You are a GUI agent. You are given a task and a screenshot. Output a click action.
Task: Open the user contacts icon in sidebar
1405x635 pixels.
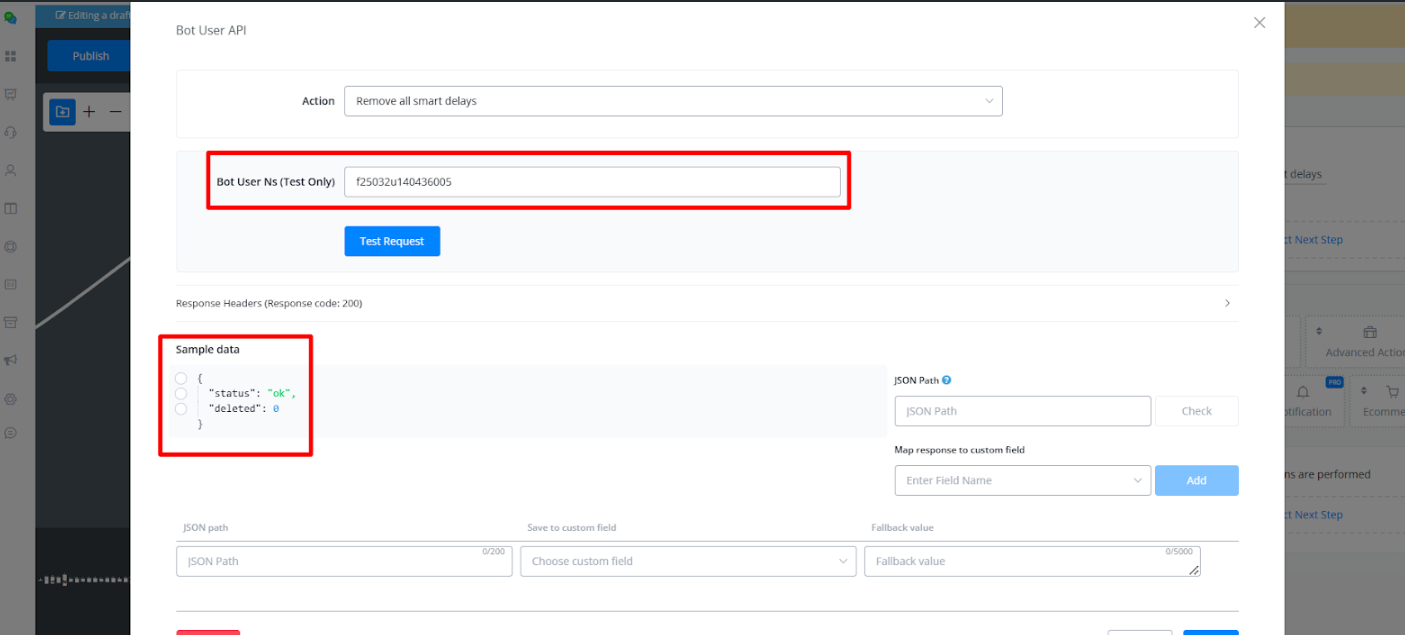tap(11, 170)
